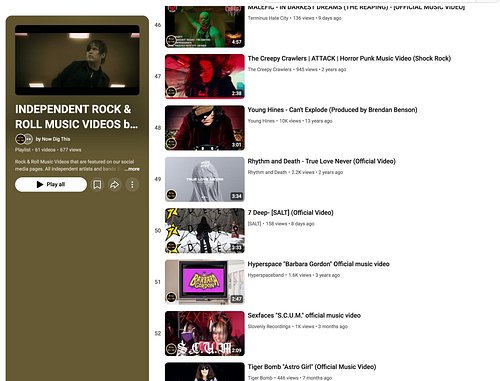Image resolution: width=500 pixels, height=381 pixels.
Task: Select playlist row number 51
Action: tap(158, 282)
